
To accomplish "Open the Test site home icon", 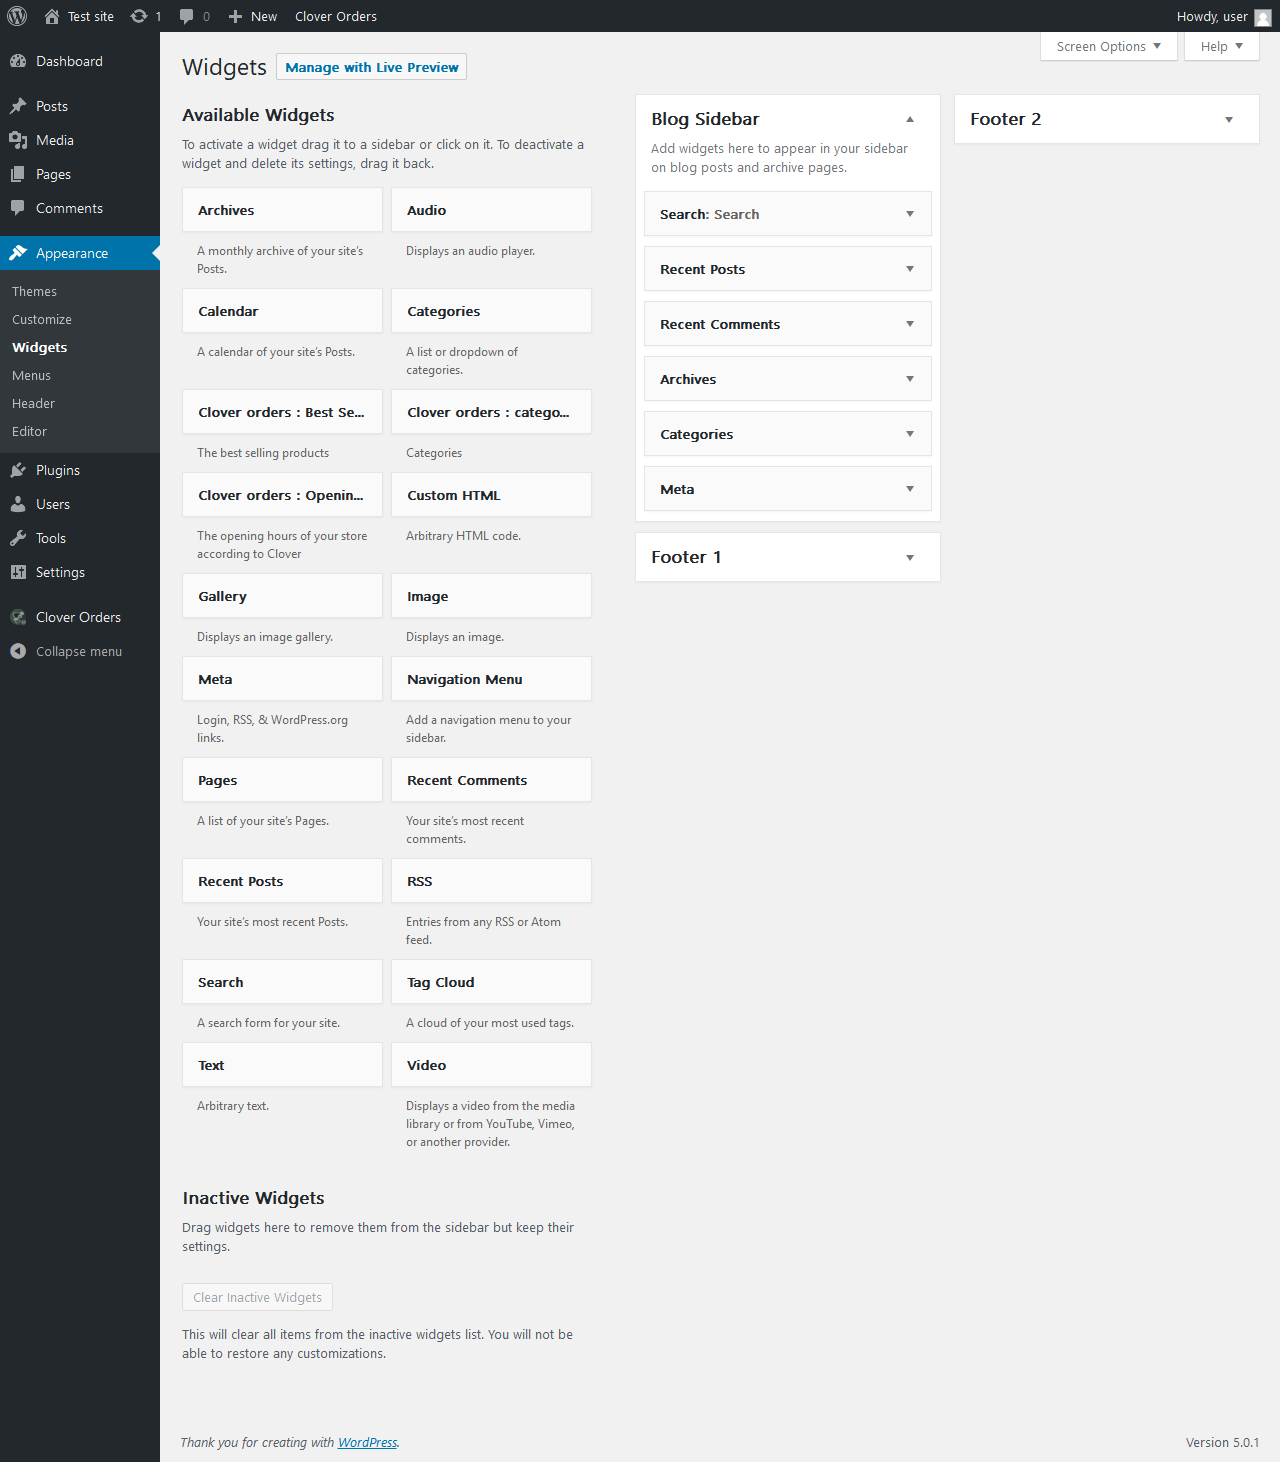I will (x=52, y=16).
